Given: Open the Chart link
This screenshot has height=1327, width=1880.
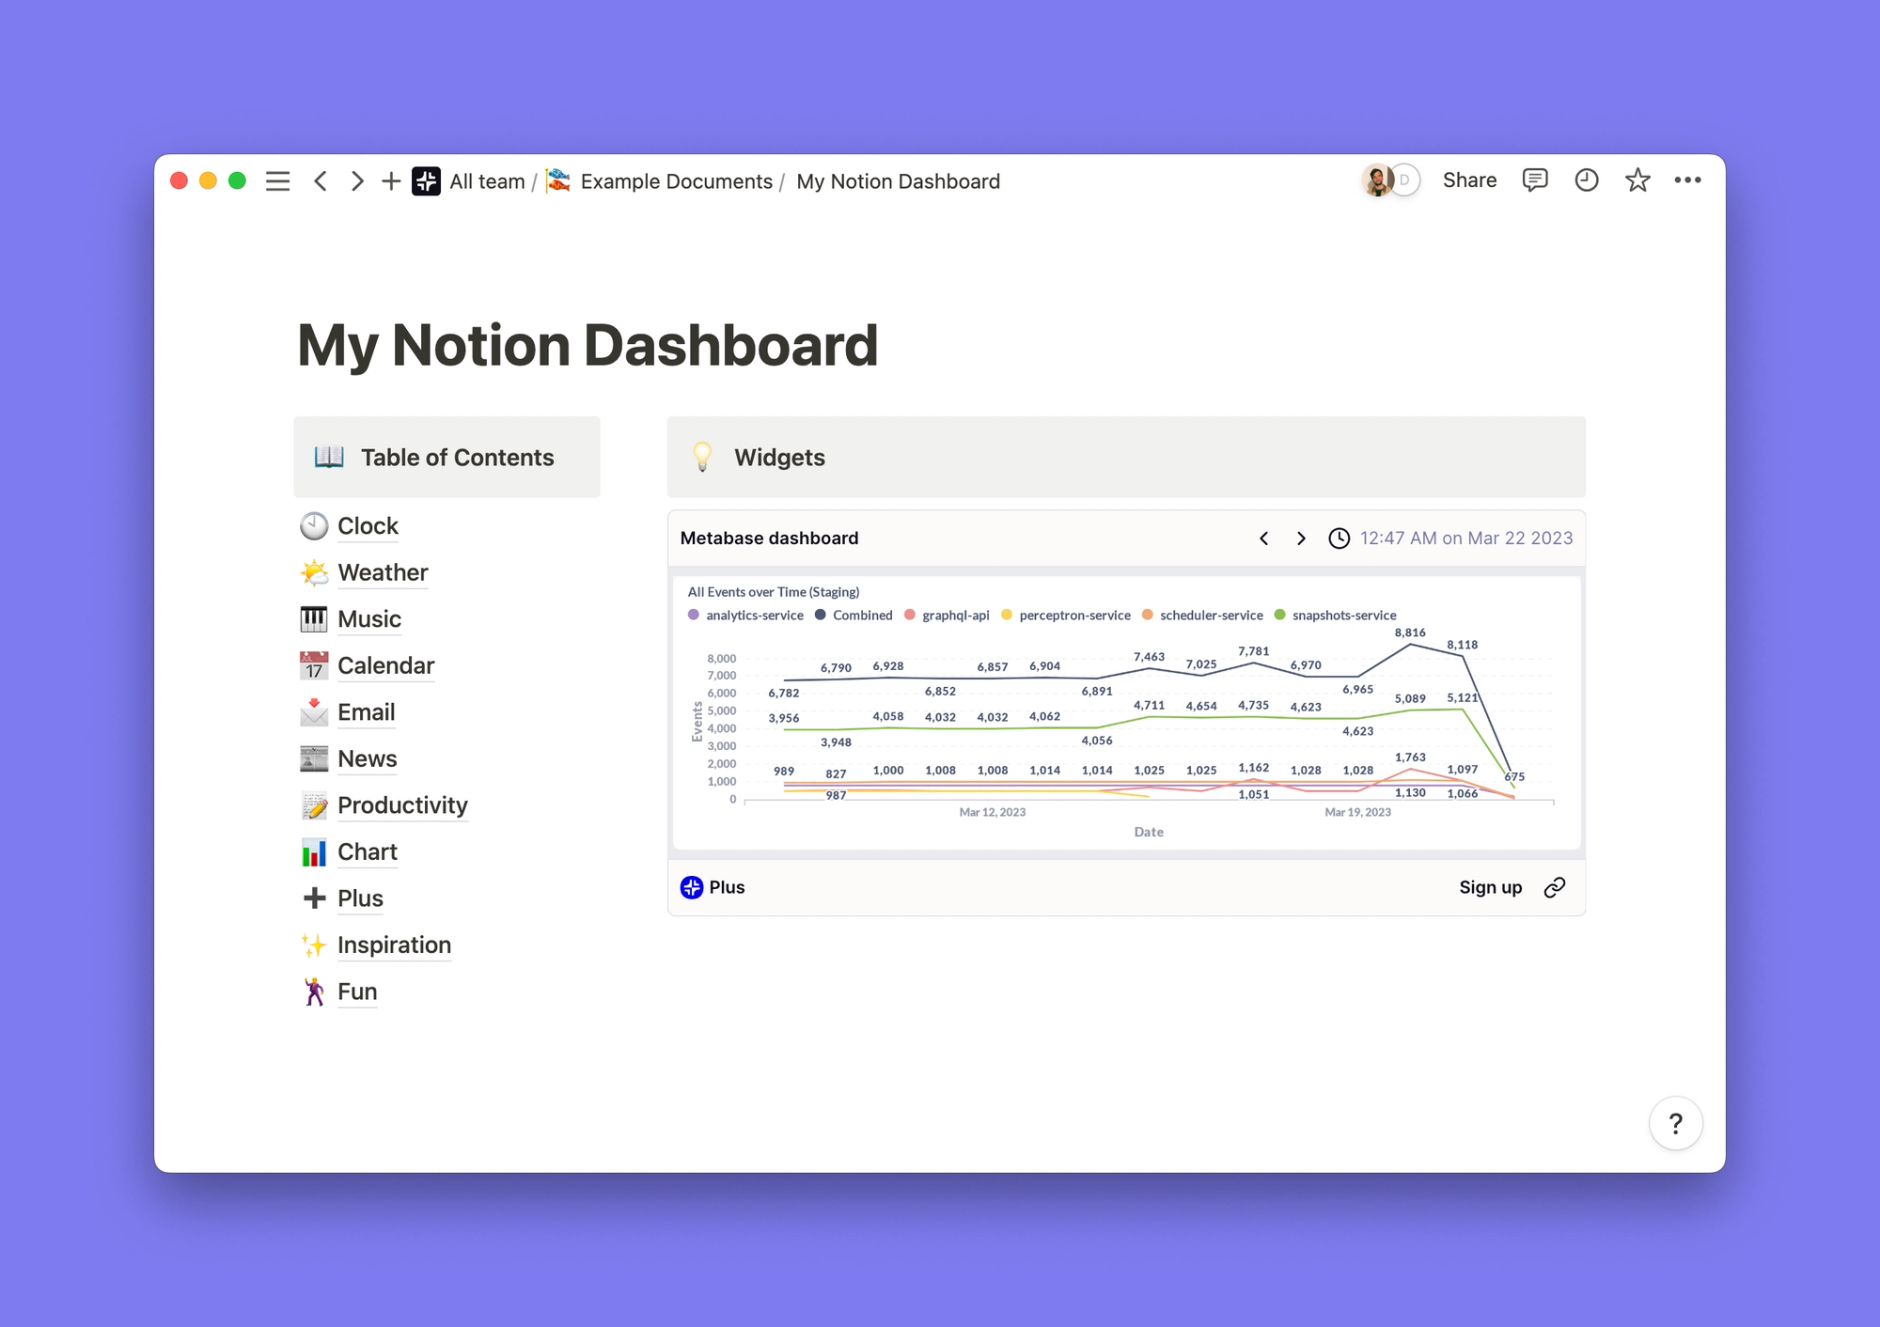Looking at the screenshot, I should click(367, 852).
